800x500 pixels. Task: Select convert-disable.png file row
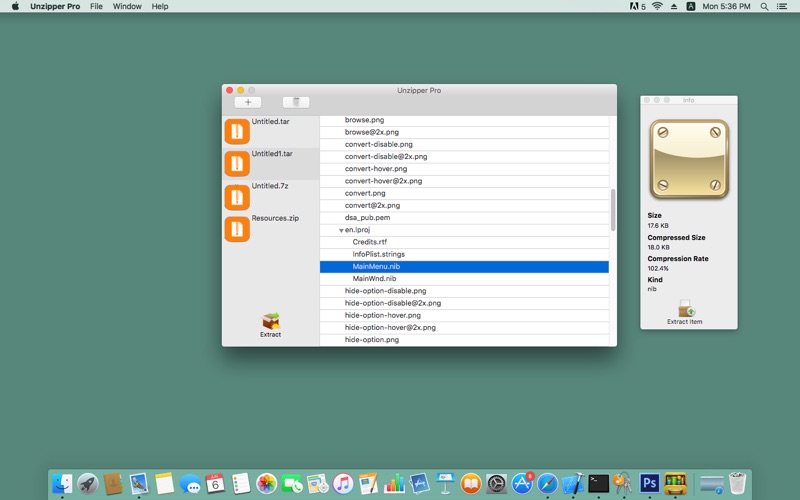tap(464, 144)
